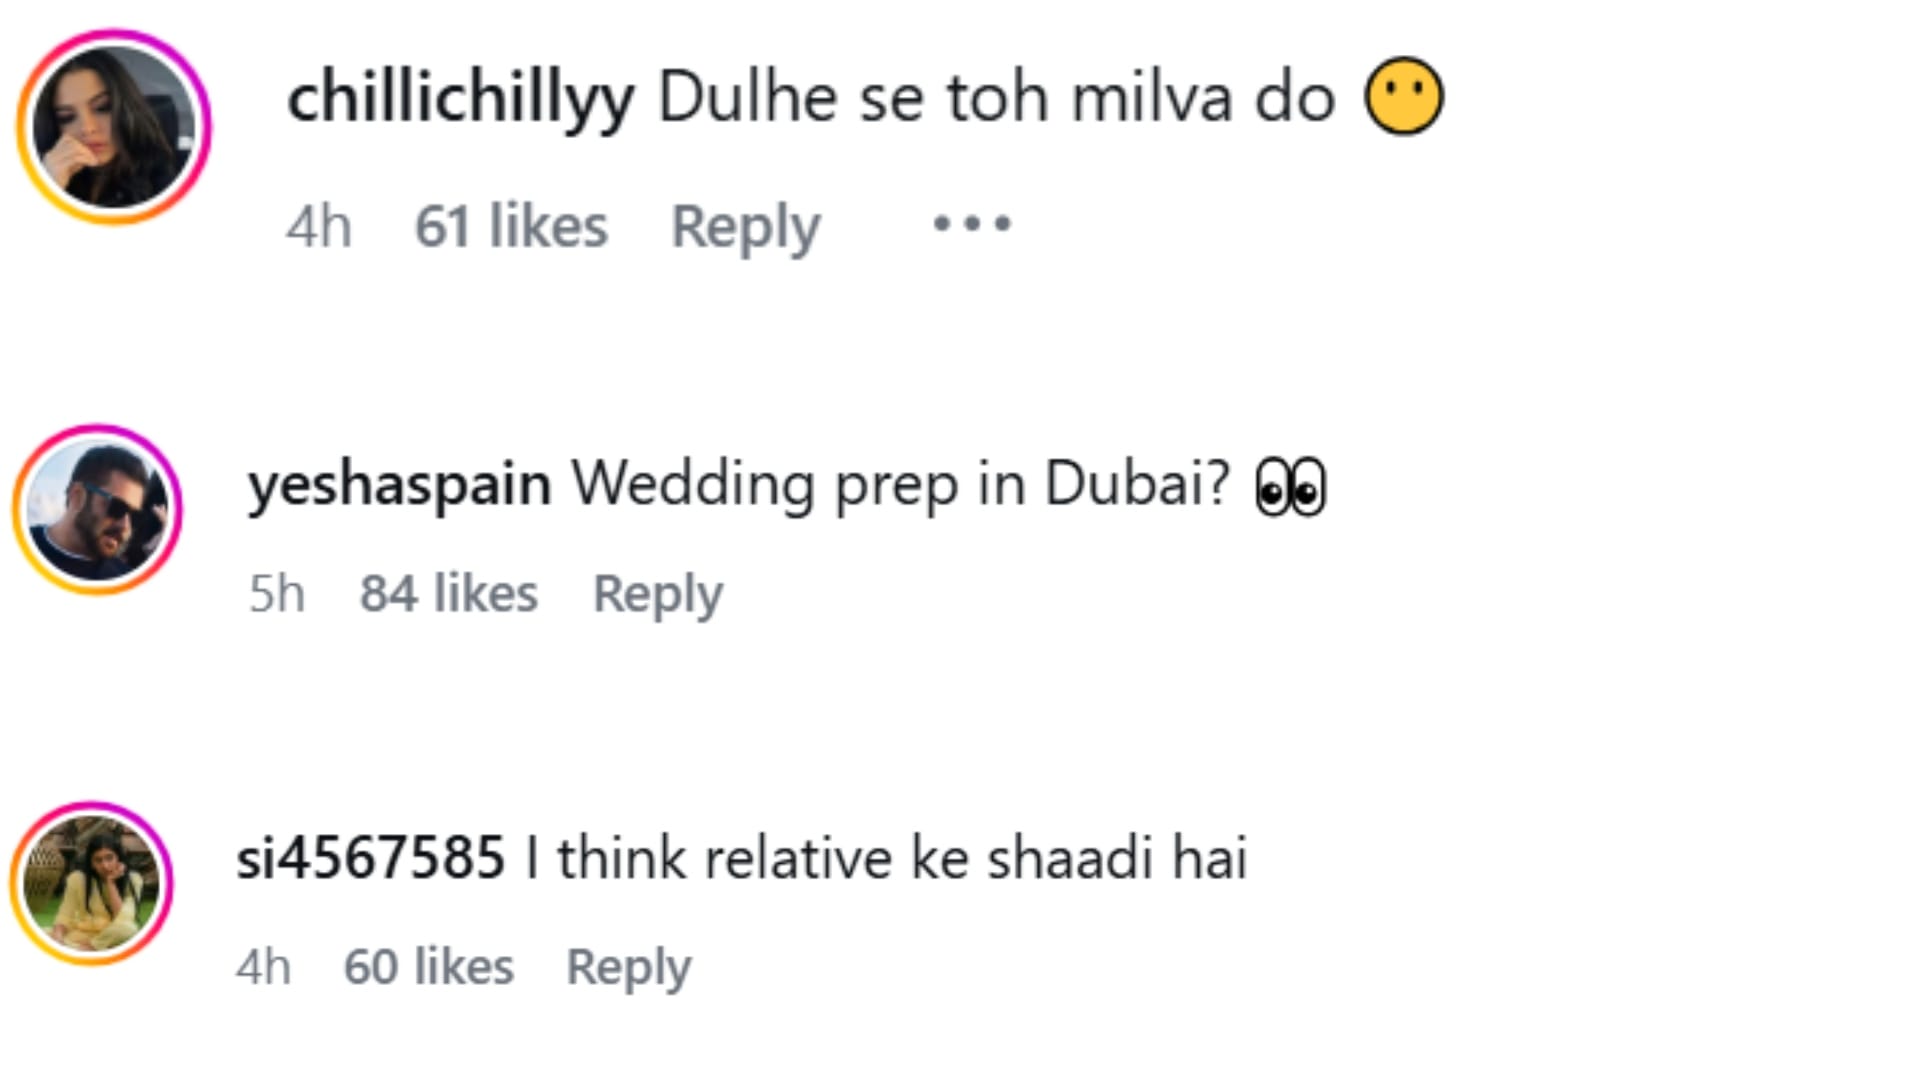Click the 5h timestamp on yeshaspain's comment
This screenshot has width=1920, height=1080.
pos(277,593)
